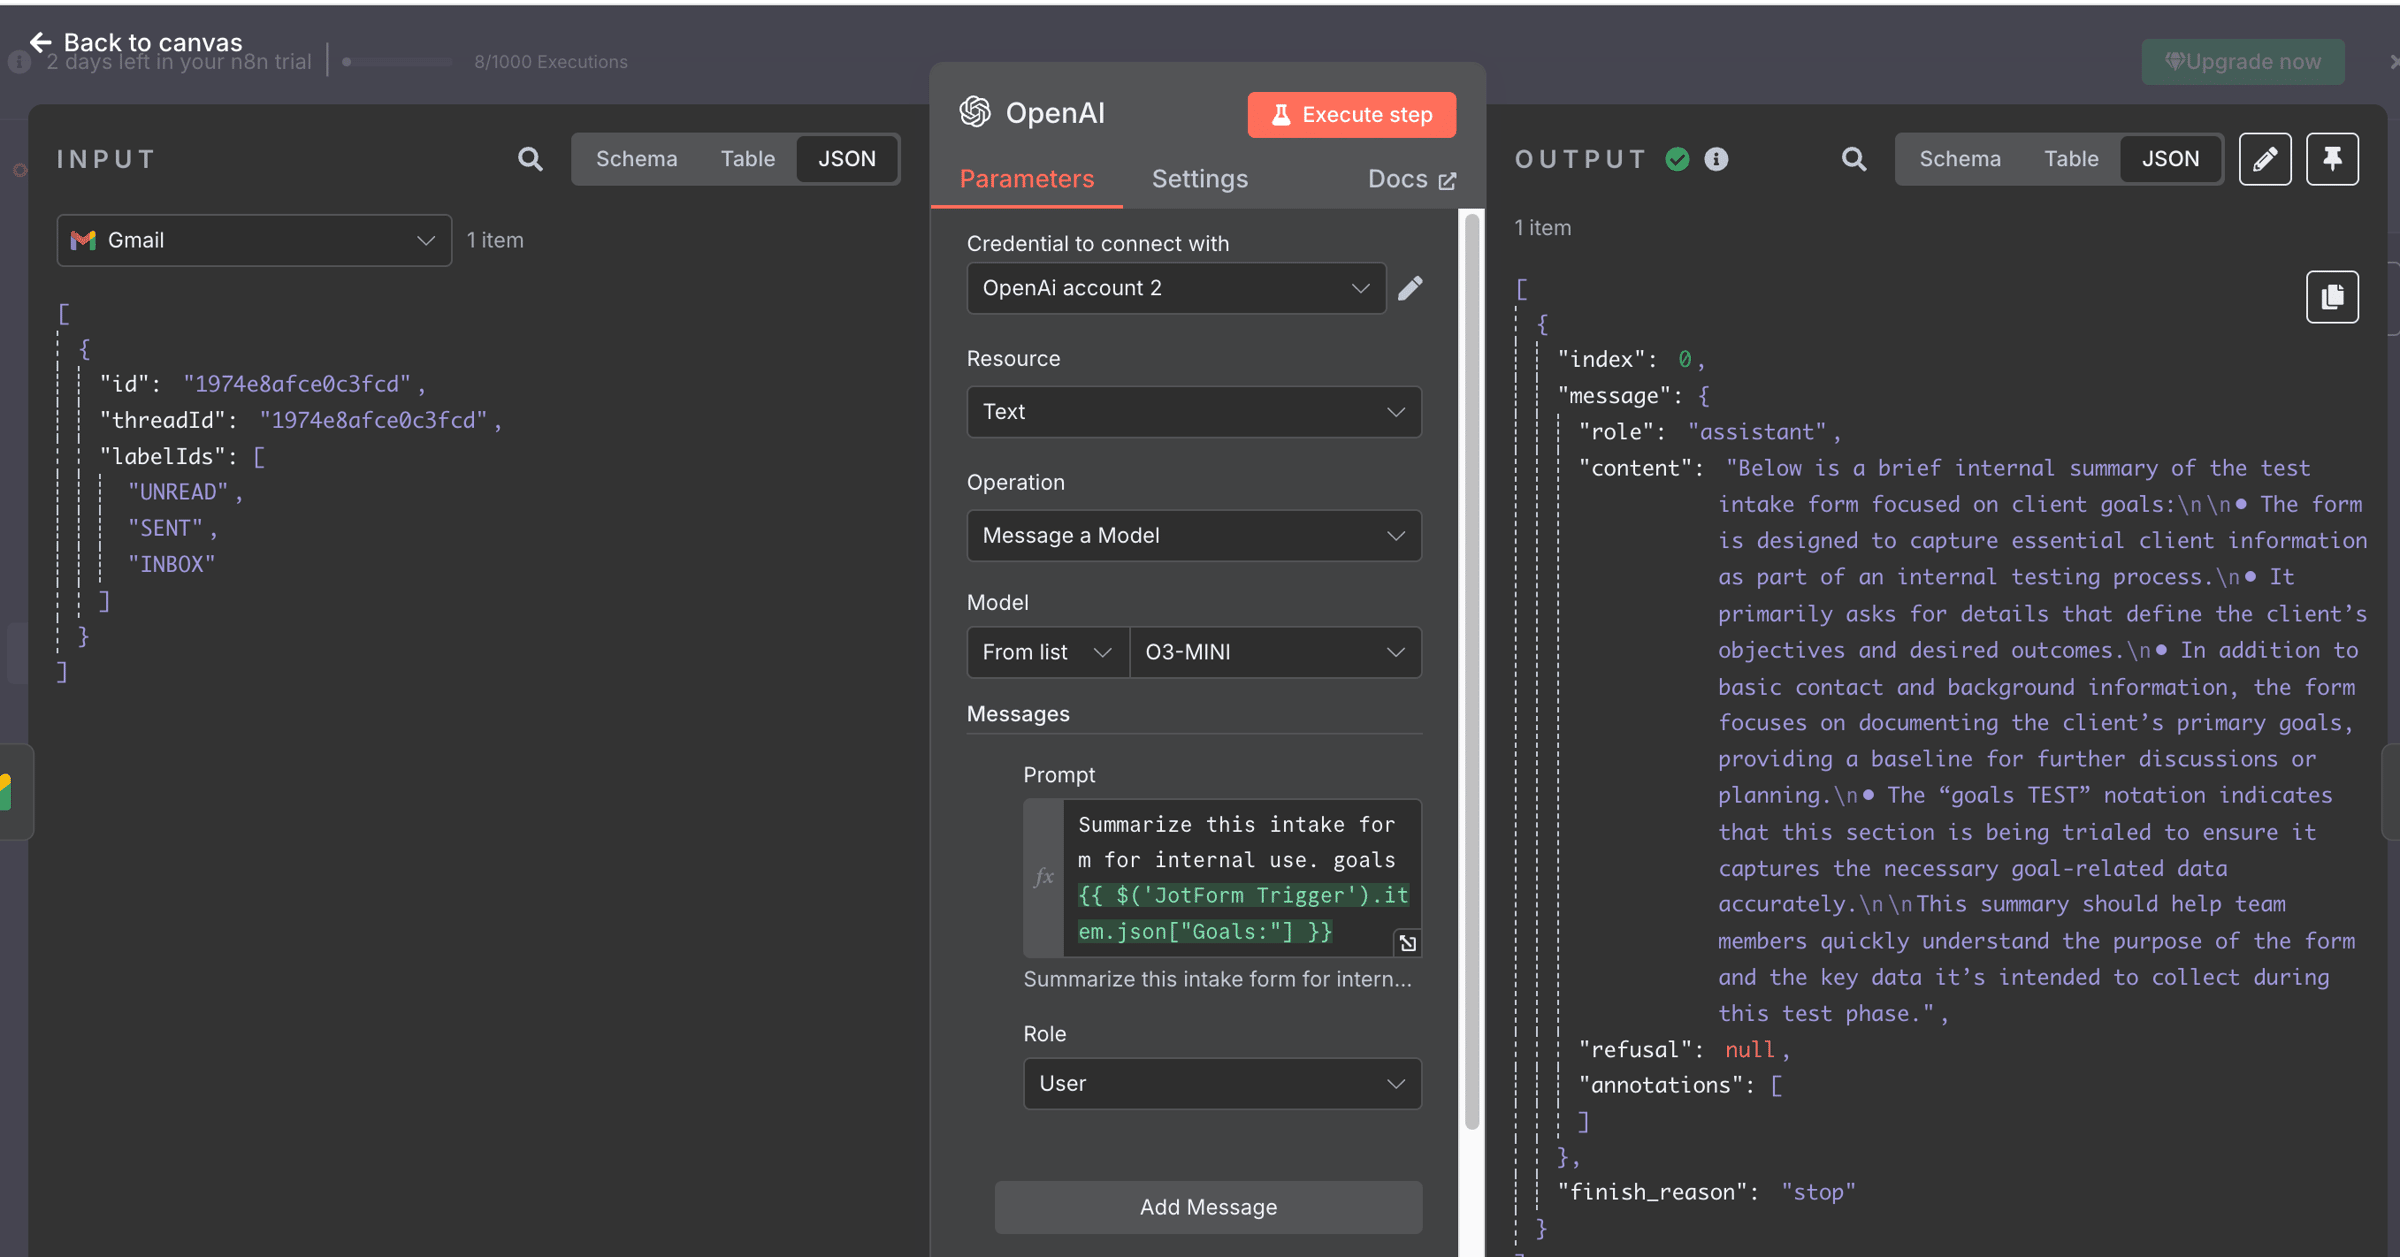Click the executions usage progress bar
Viewport: 2400px width, 1257px height.
point(398,62)
